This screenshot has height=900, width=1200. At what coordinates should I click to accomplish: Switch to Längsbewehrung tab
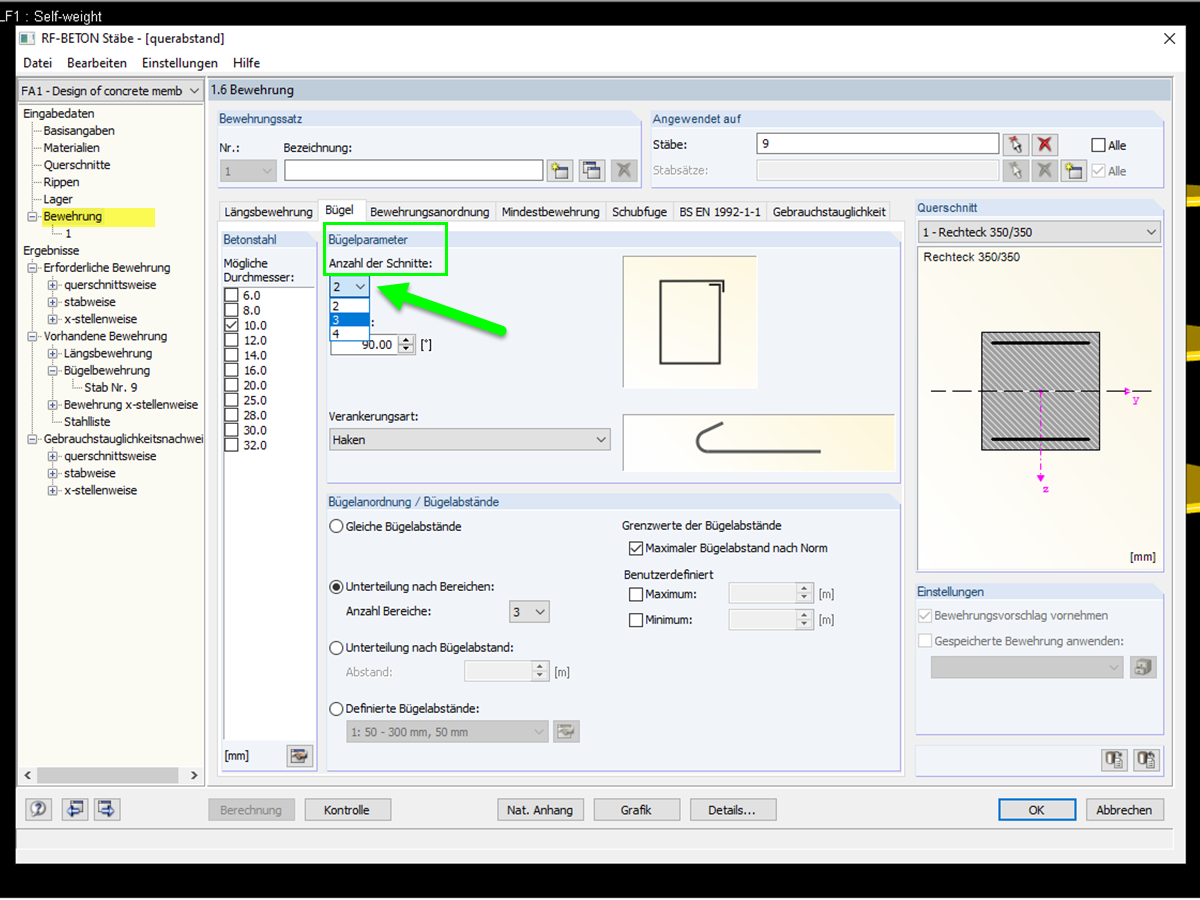268,212
